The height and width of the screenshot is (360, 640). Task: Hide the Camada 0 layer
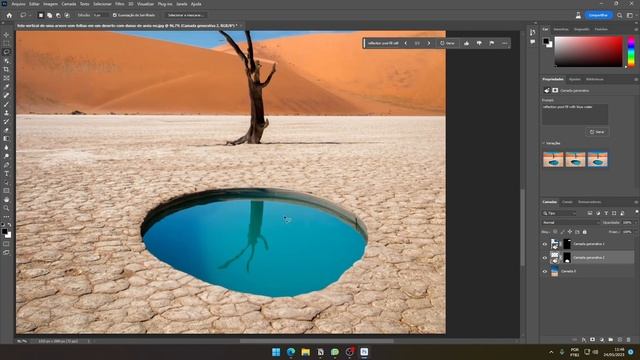pos(544,271)
